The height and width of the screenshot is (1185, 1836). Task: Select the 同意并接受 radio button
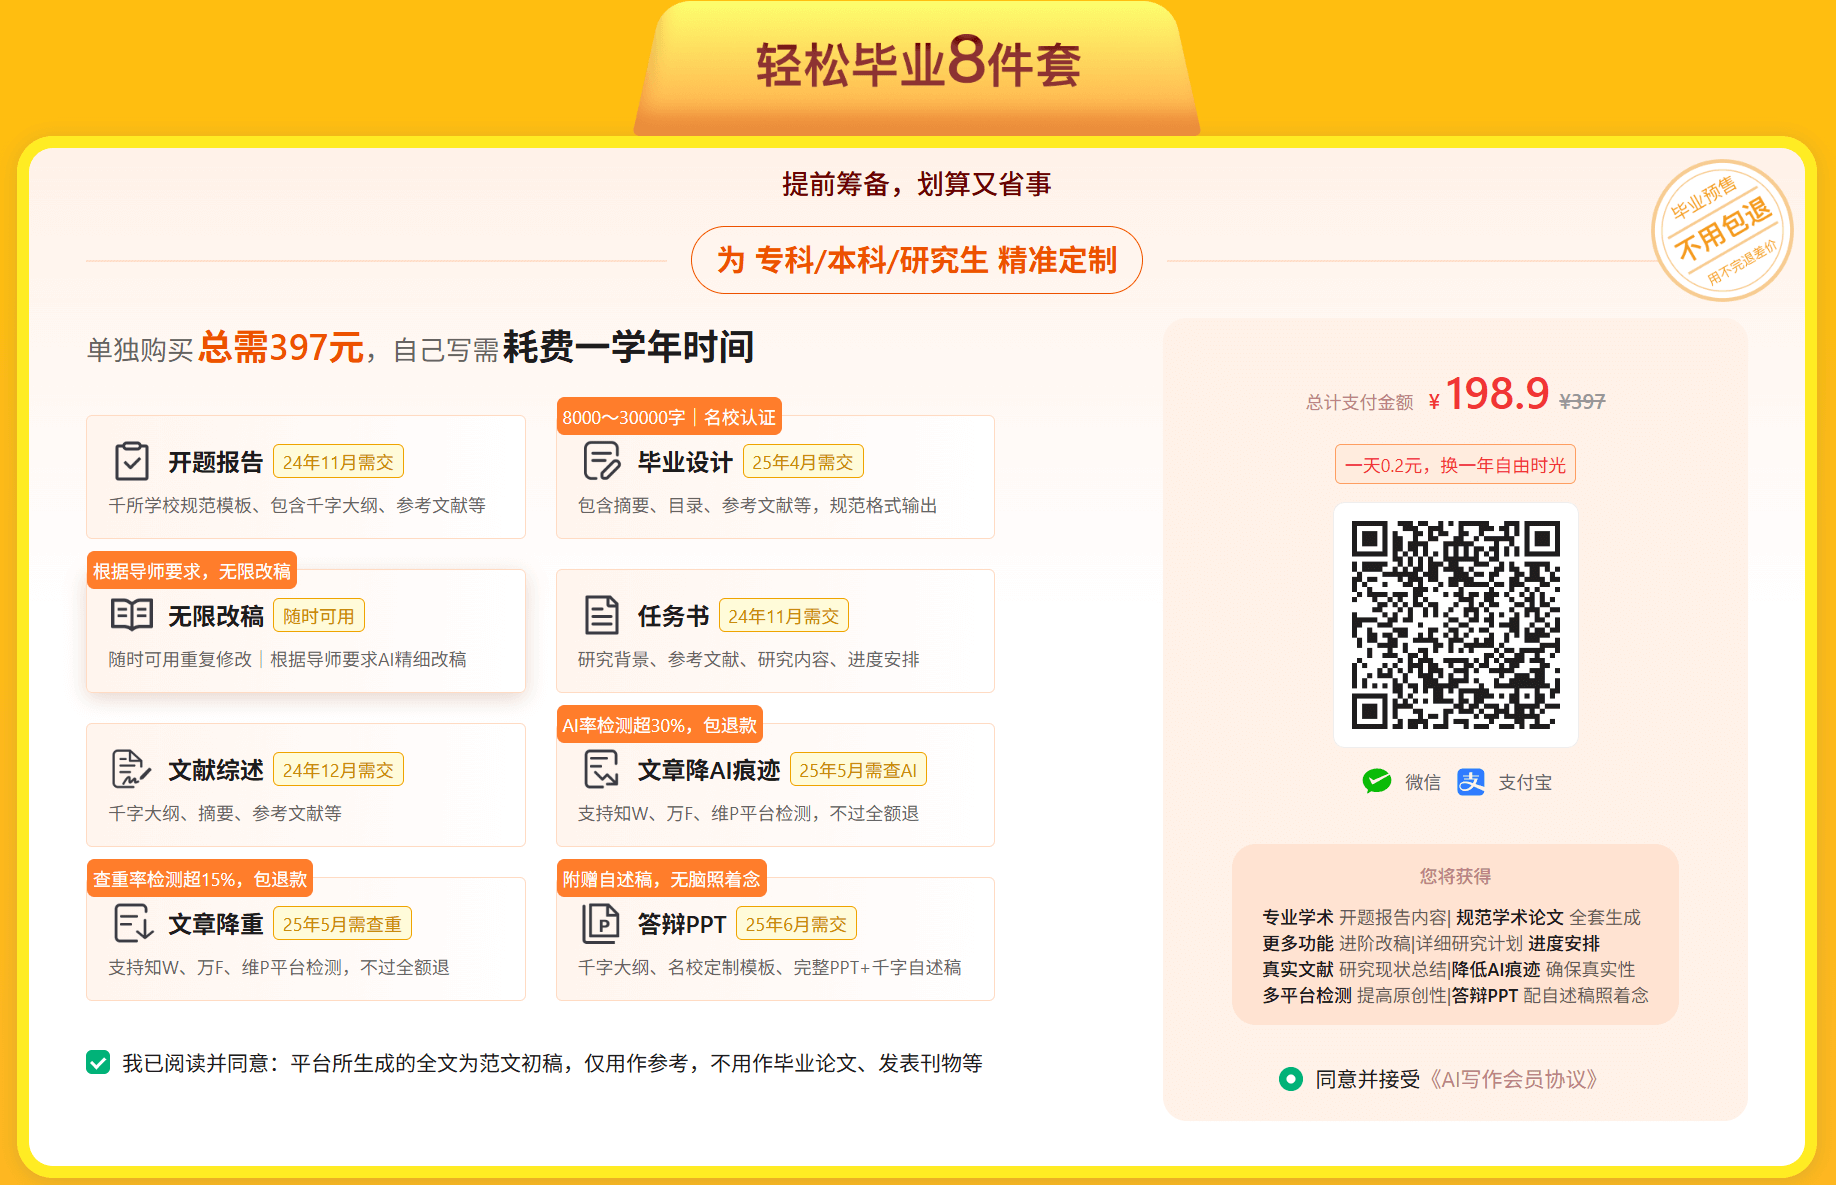click(x=1291, y=1080)
